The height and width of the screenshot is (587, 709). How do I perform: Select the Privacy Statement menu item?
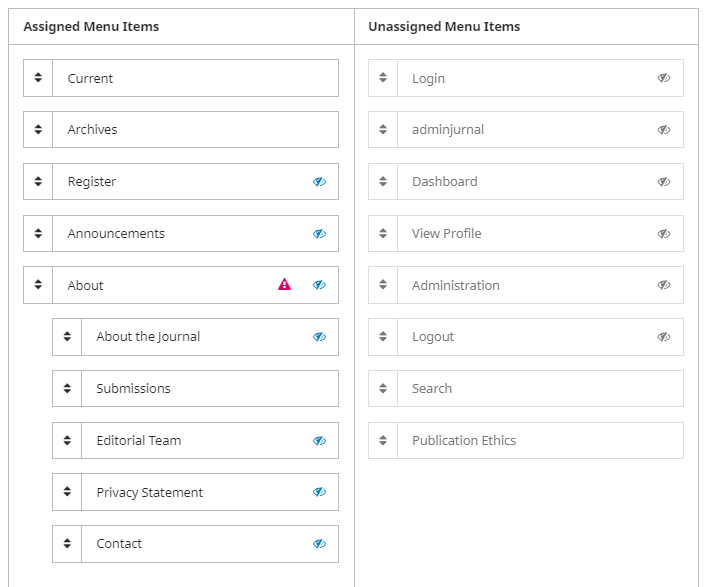coord(149,493)
